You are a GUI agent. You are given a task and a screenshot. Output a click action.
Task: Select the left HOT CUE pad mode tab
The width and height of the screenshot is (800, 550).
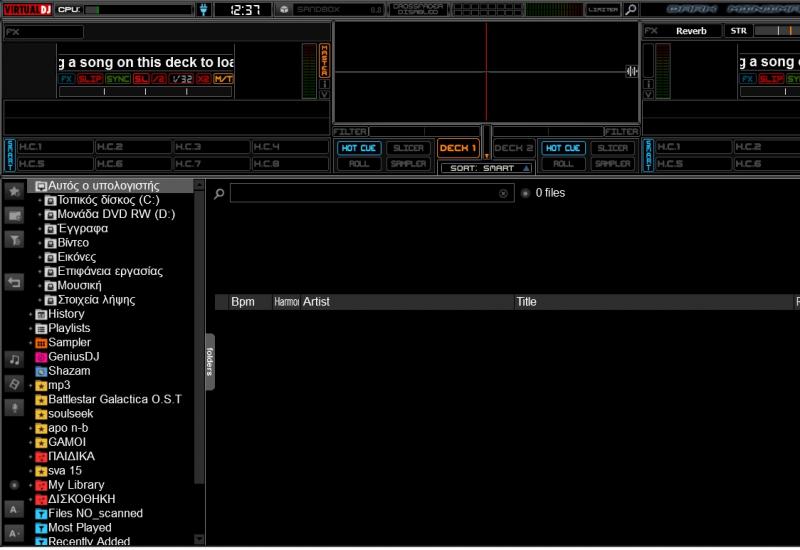click(x=359, y=148)
